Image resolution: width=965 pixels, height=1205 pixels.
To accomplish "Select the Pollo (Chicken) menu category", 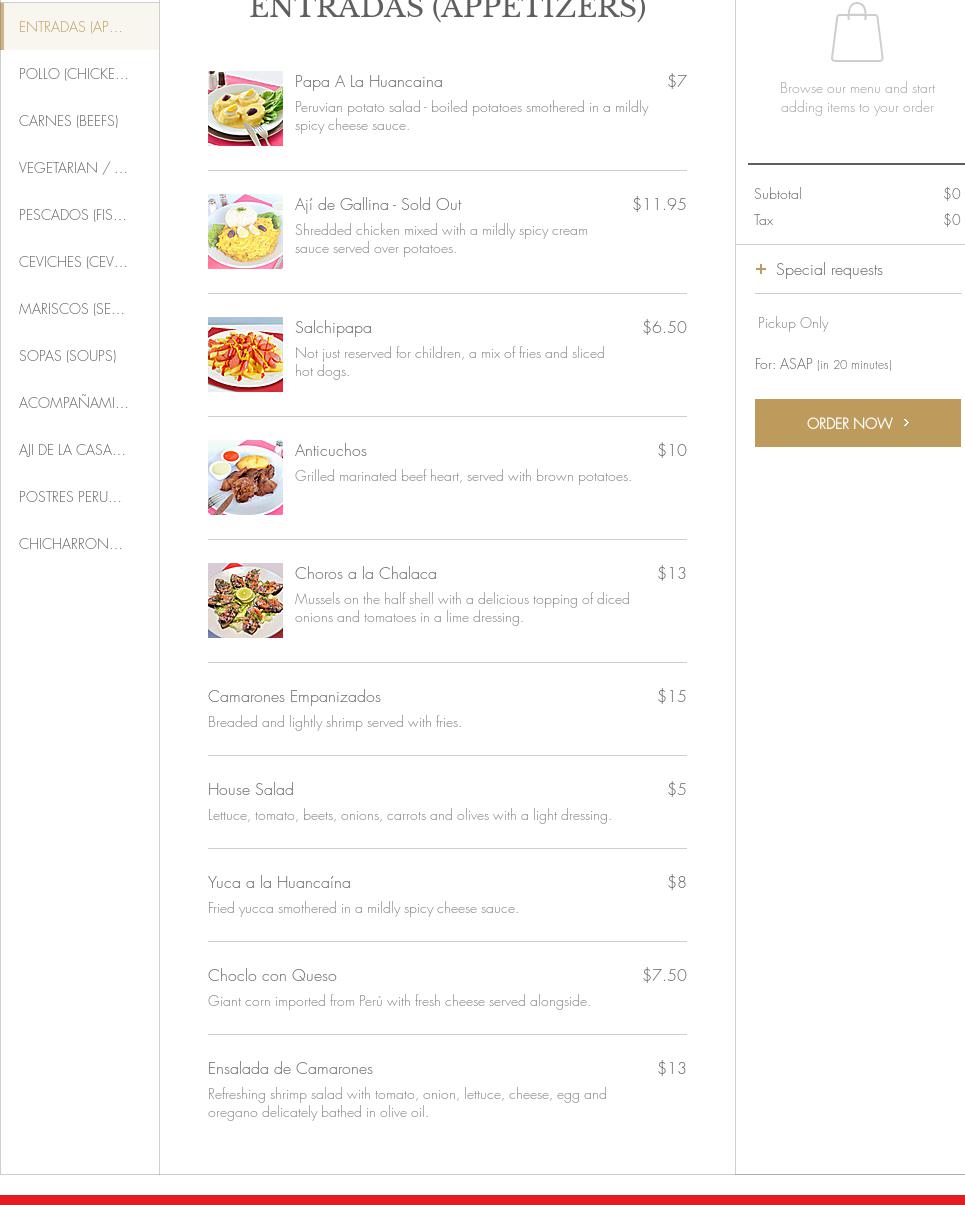I will [74, 74].
